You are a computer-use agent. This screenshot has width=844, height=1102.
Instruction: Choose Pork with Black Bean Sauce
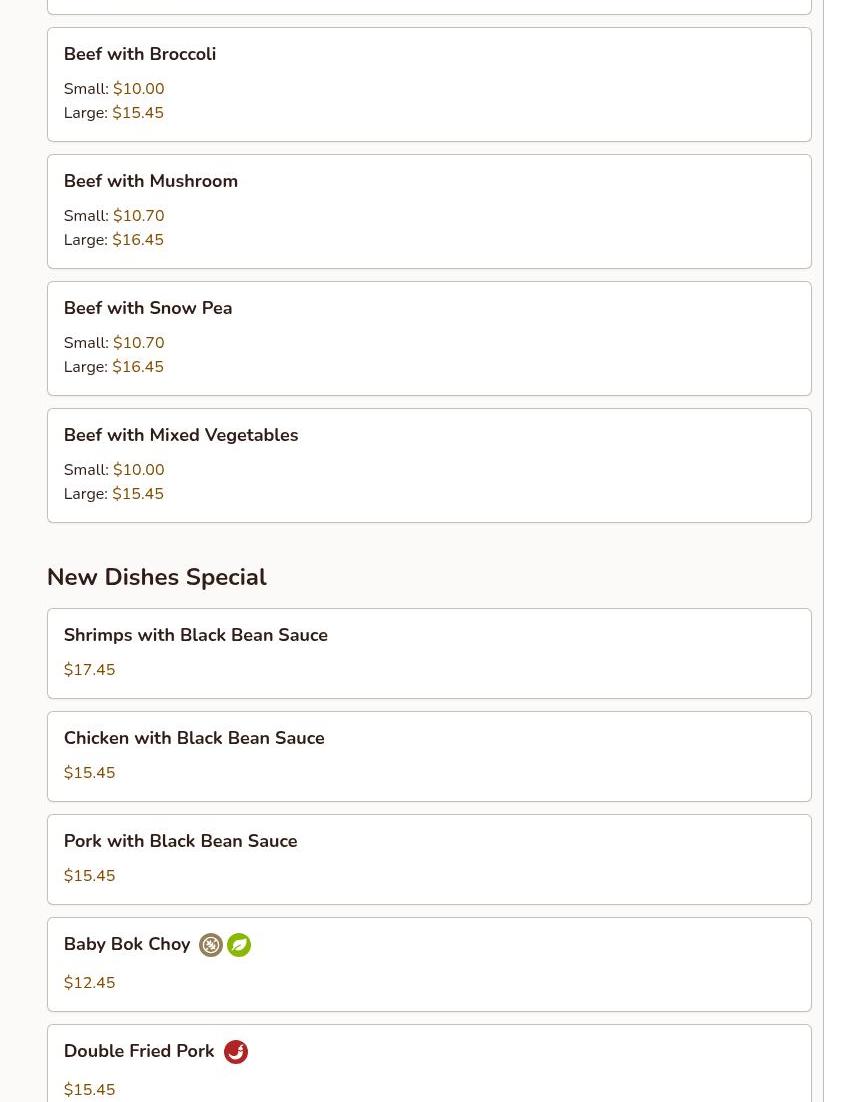[x=181, y=841]
